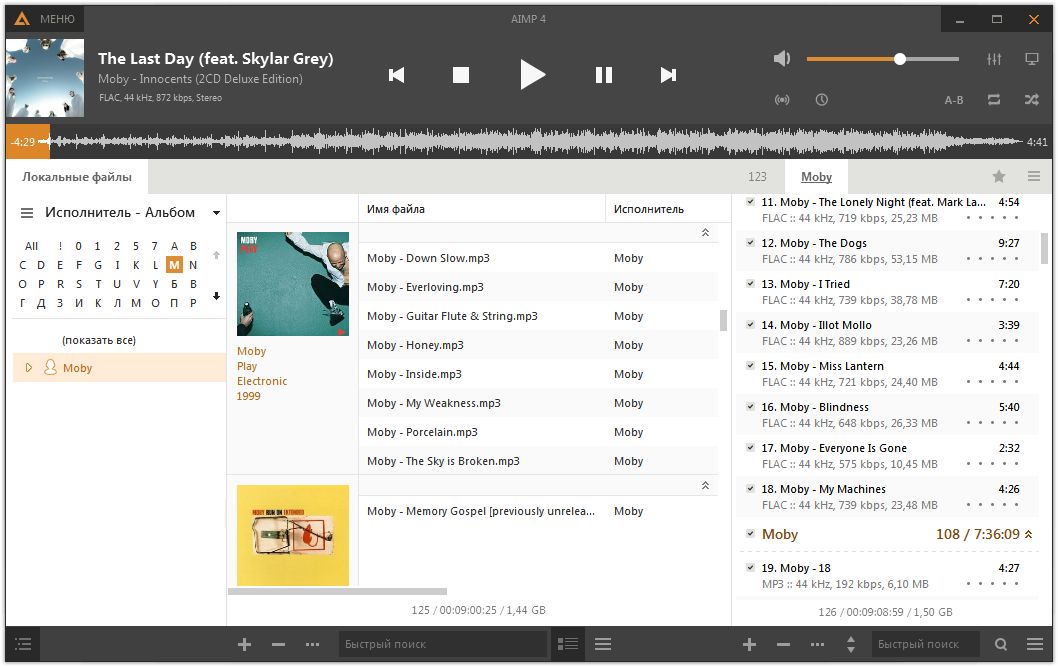
Task: Switch to Локальные файлы tab
Action: click(x=77, y=177)
